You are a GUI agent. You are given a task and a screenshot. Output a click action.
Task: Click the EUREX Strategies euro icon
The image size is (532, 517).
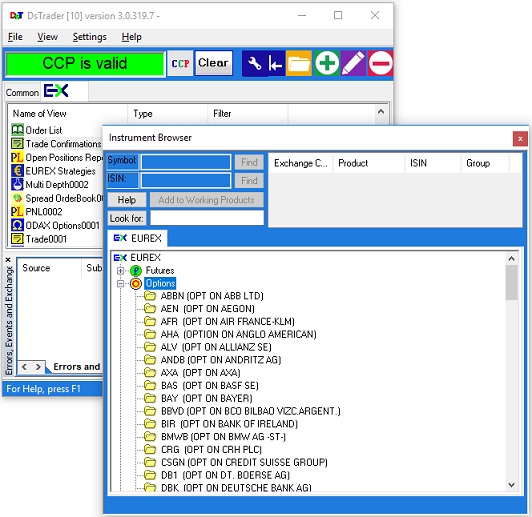(x=17, y=171)
